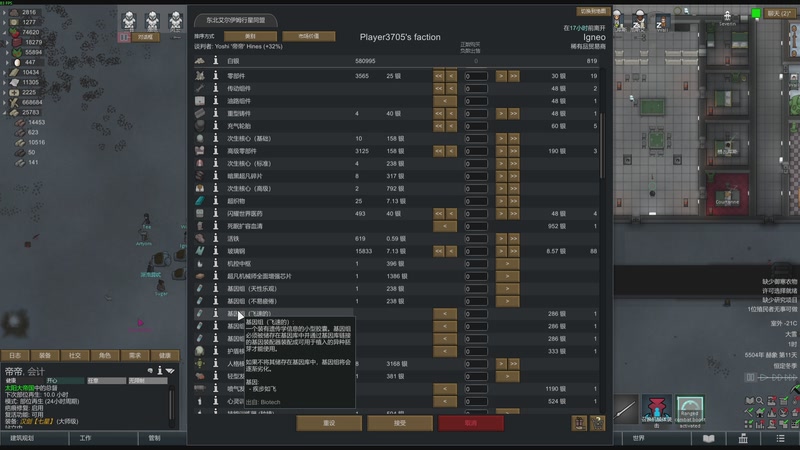This screenshot has height=450, width=800.
Task: Expand the 2225 resource category arrow
Action: (4, 92)
